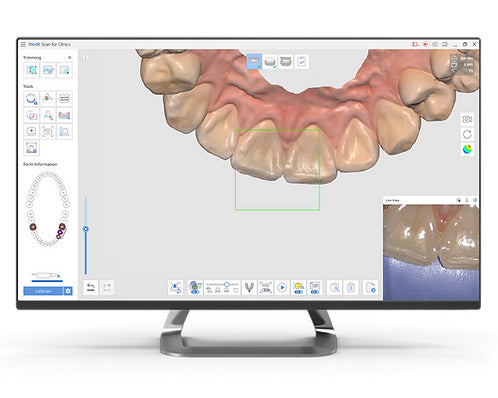
Task: Click the Calibrate button
Action: (43, 291)
